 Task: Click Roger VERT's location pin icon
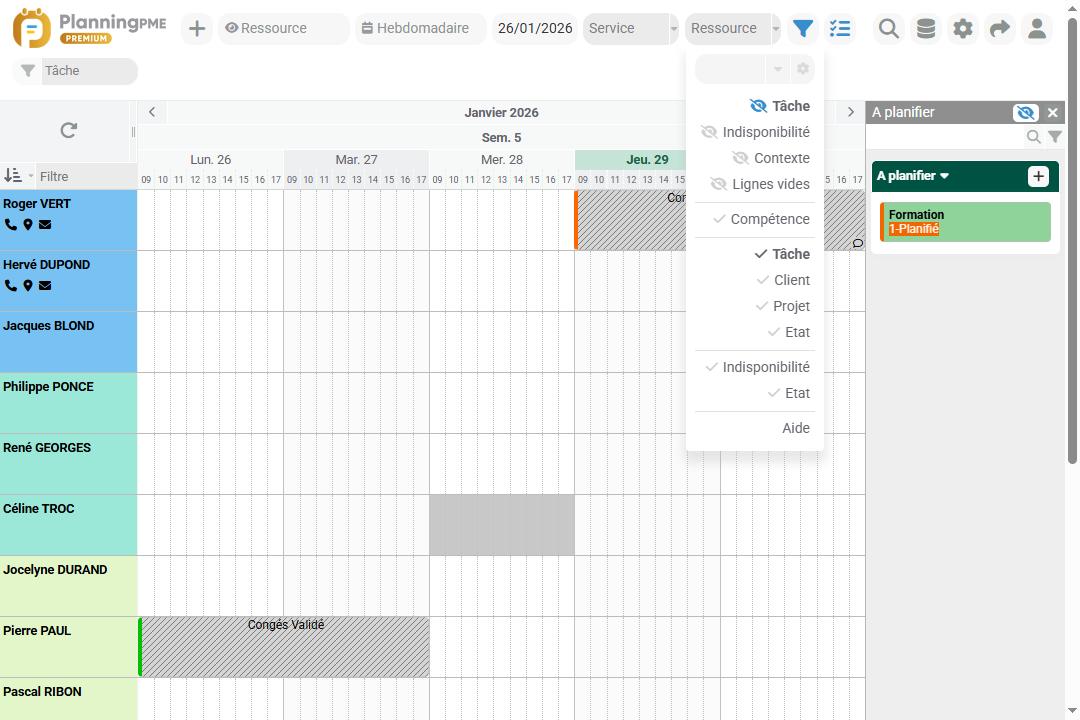pyautogui.click(x=28, y=225)
